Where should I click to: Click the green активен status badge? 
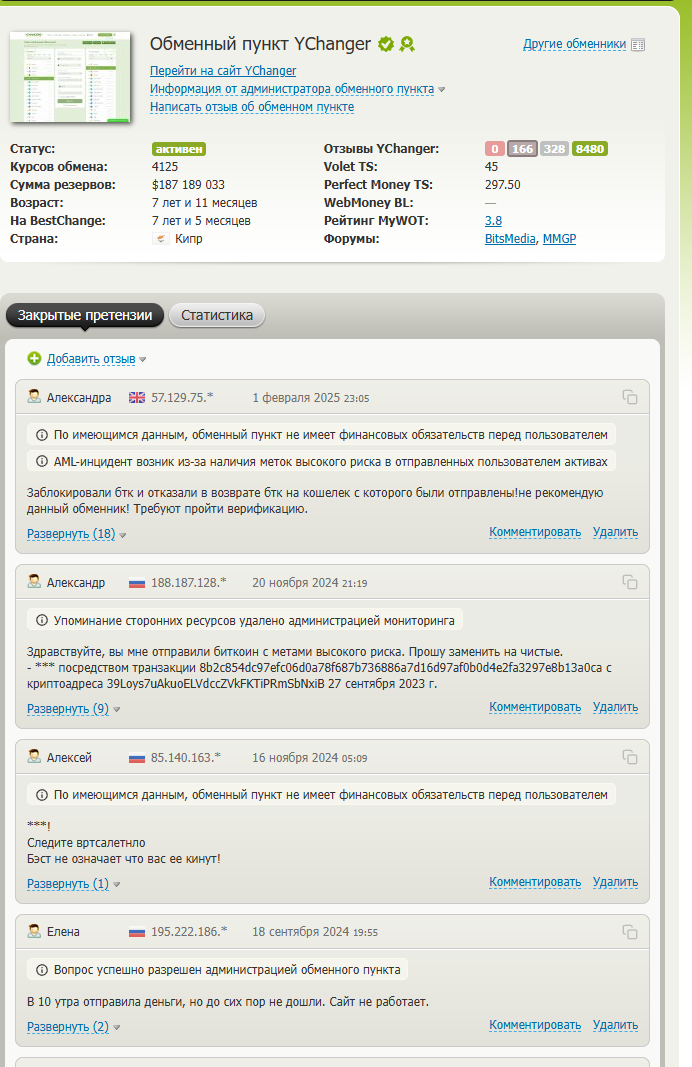[179, 149]
